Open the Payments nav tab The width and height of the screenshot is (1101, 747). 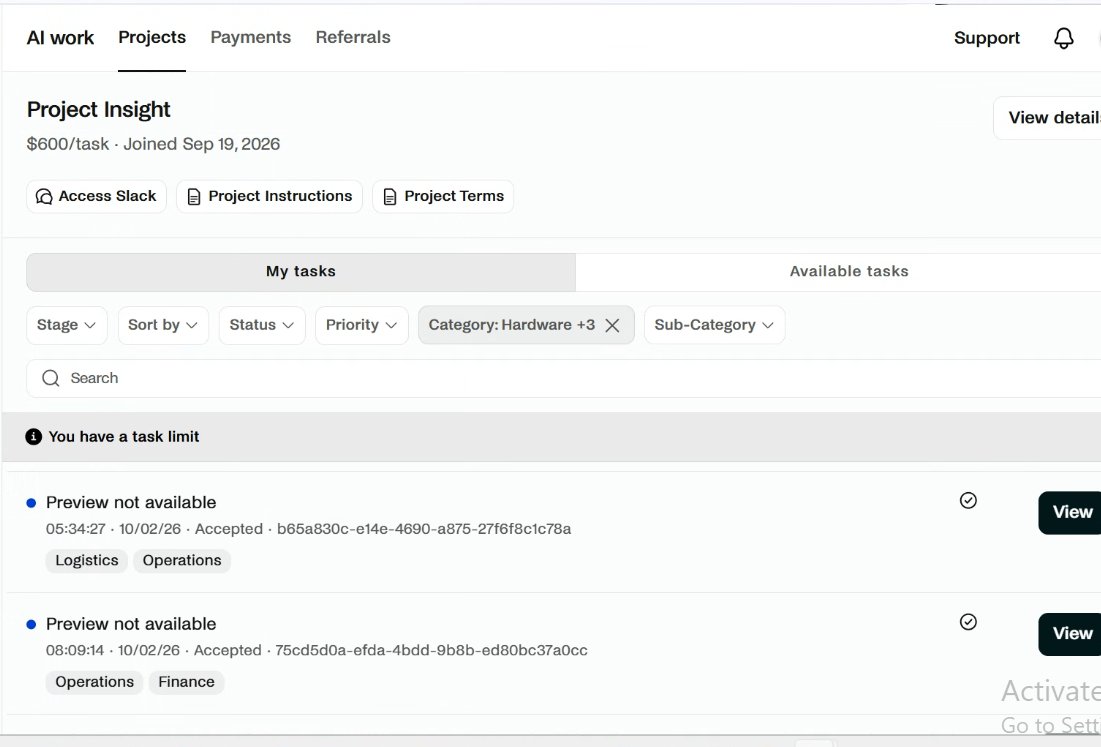coord(251,37)
